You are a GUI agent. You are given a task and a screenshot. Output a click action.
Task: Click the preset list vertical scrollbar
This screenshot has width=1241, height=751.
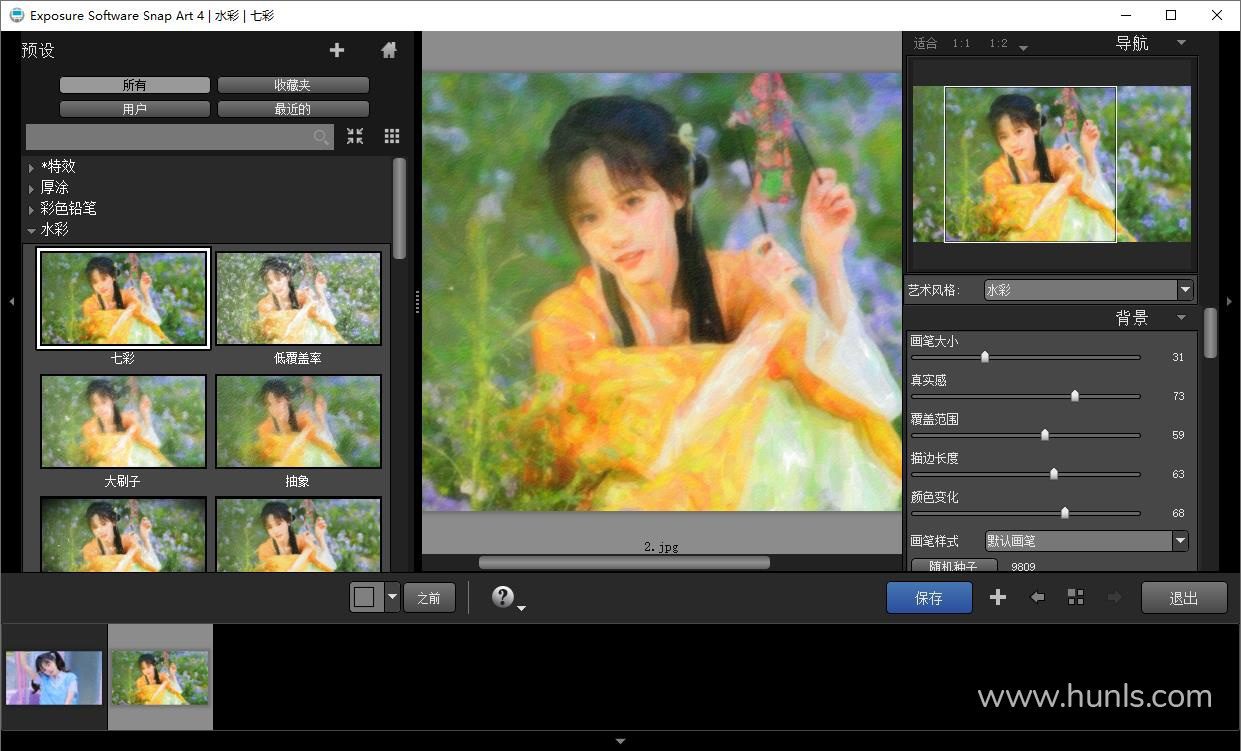point(399,208)
